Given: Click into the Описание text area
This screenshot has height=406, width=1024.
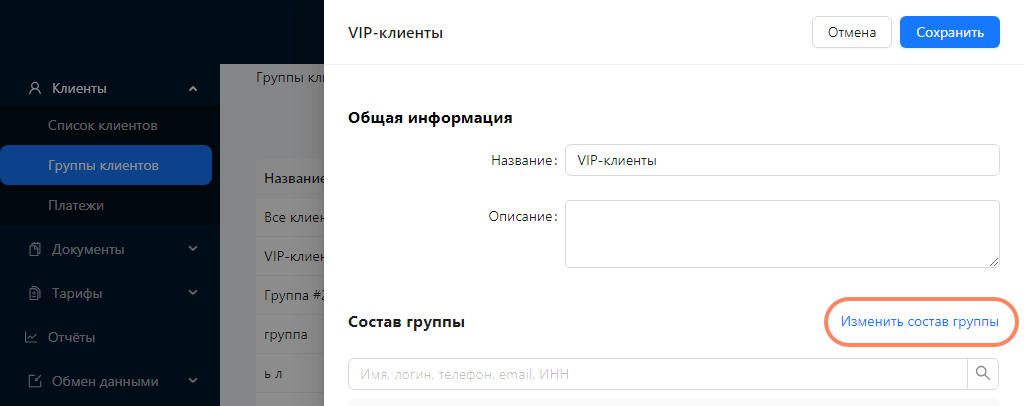Looking at the screenshot, I should click(782, 234).
